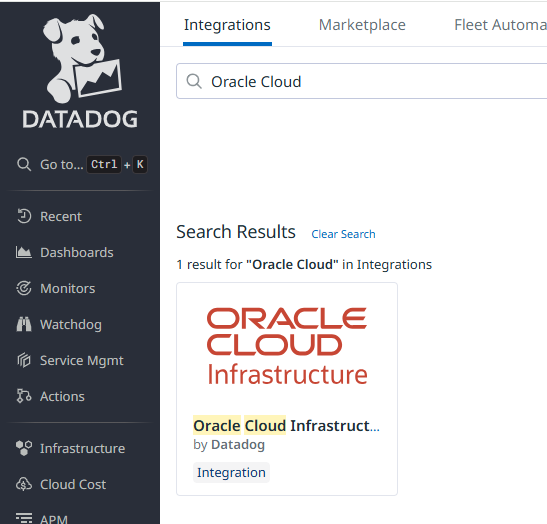Switch to the Integrations tab
The width and height of the screenshot is (547, 524).
click(x=227, y=25)
